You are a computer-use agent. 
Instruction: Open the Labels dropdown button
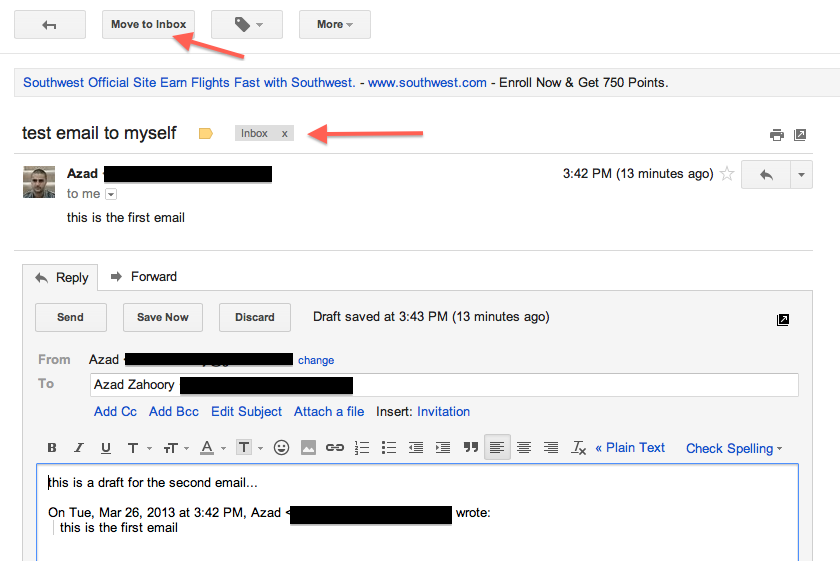pyautogui.click(x=246, y=25)
